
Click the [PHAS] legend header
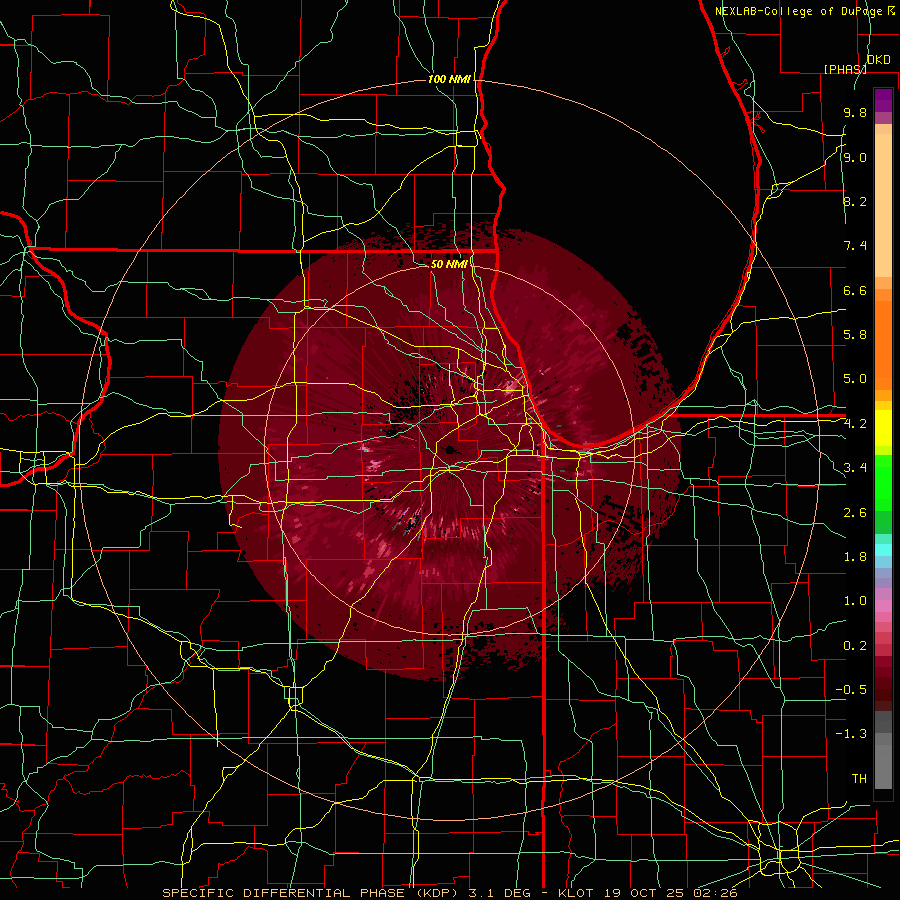[x=845, y=69]
